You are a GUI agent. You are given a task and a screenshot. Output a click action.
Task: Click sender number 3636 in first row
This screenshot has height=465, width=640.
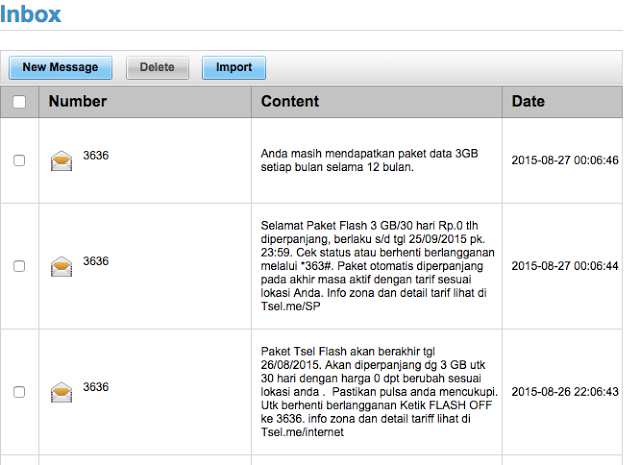click(96, 155)
